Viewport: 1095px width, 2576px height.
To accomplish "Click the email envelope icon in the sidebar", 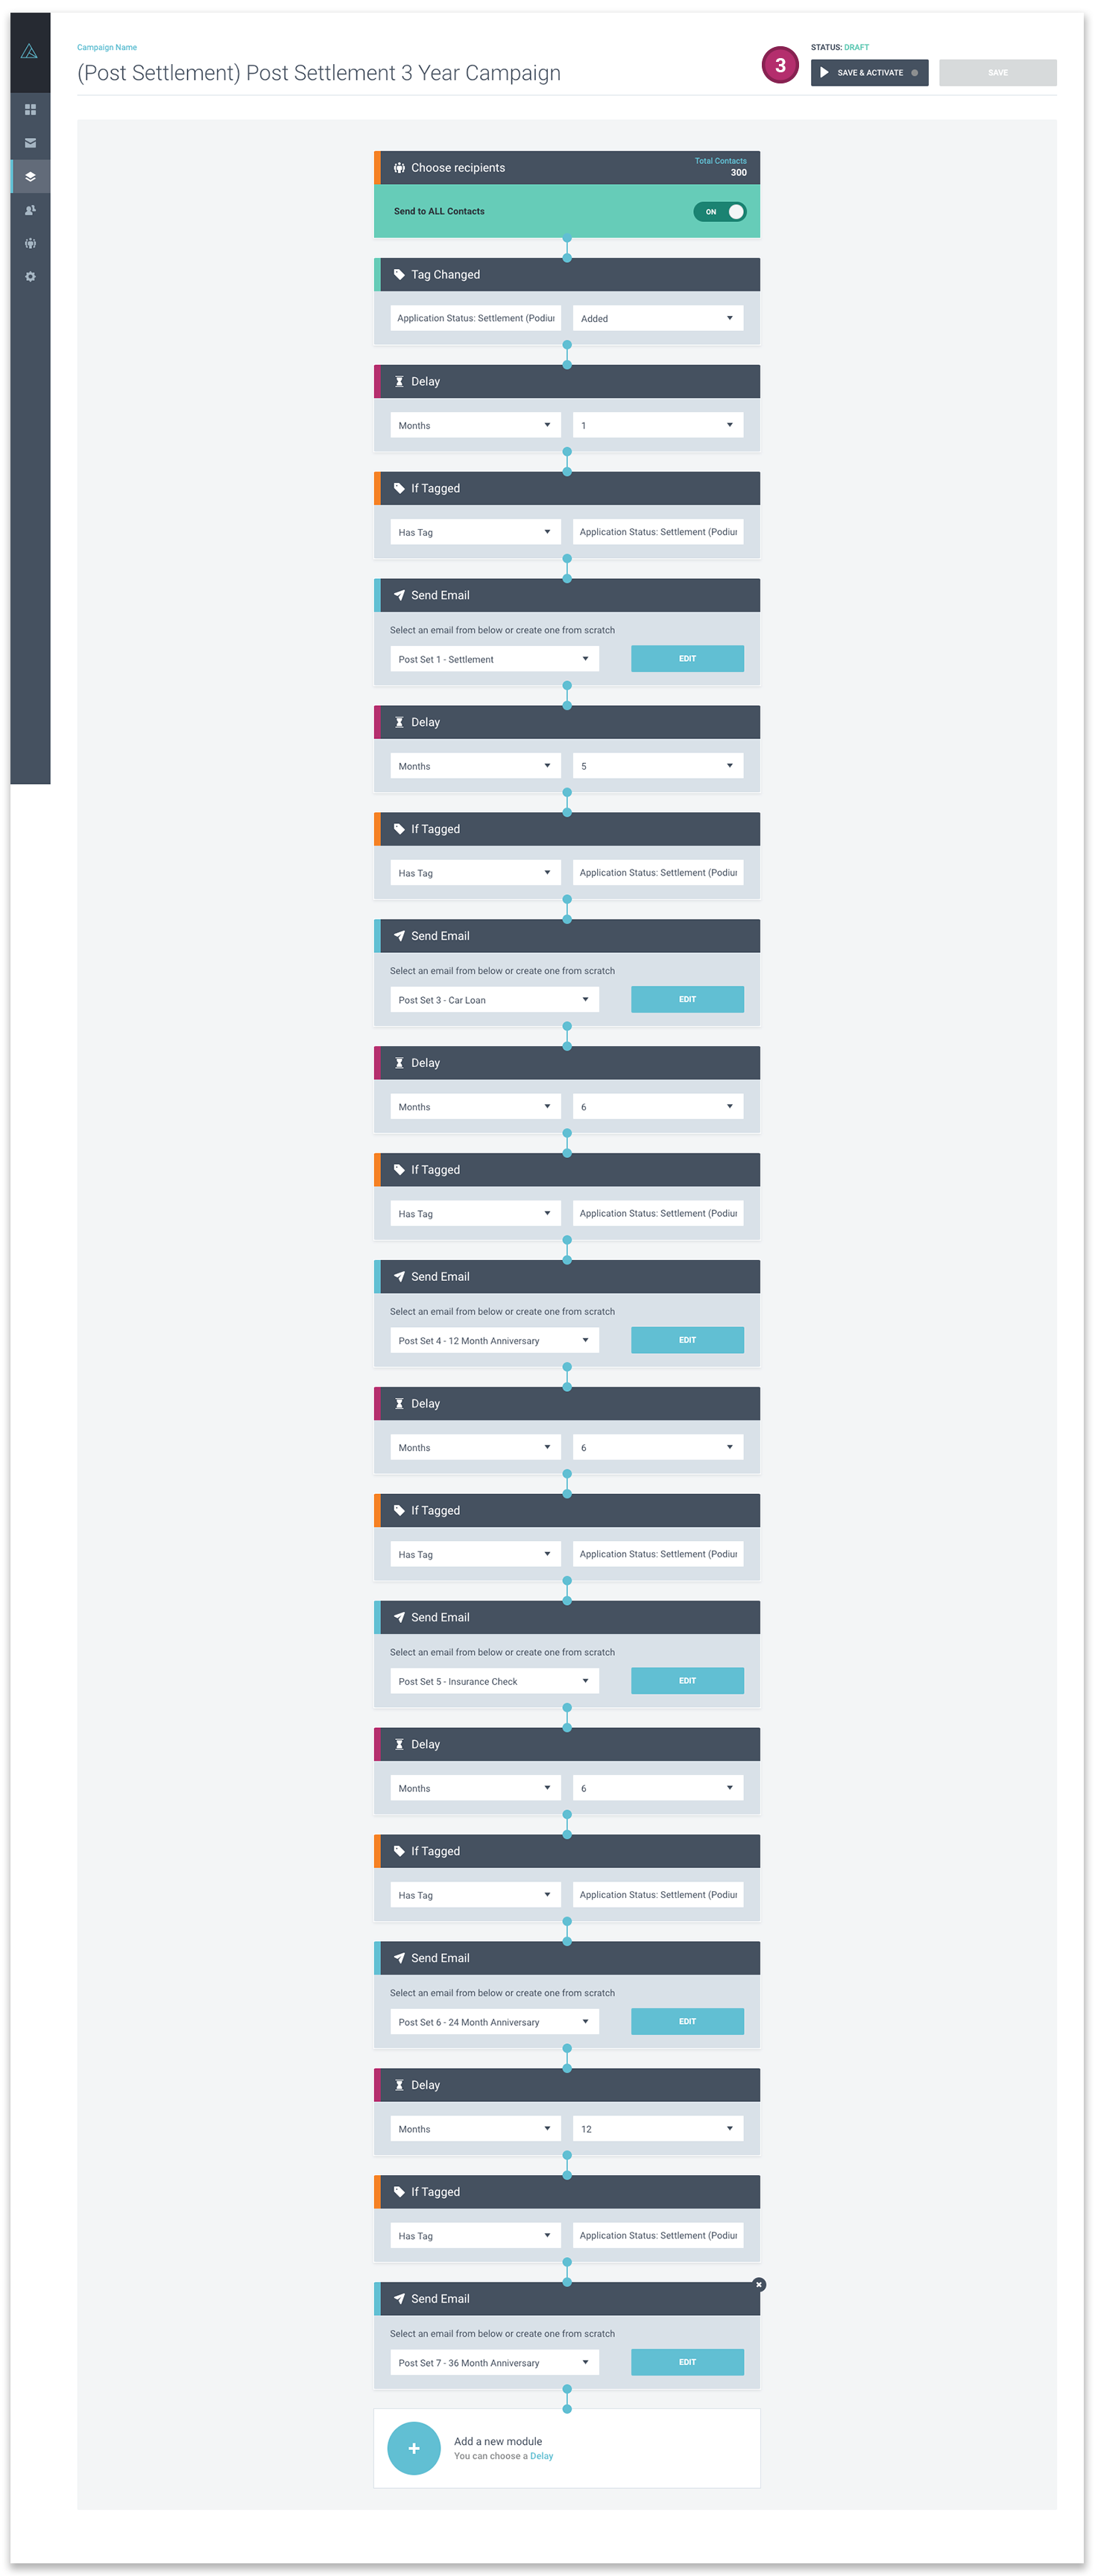I will click(x=31, y=143).
